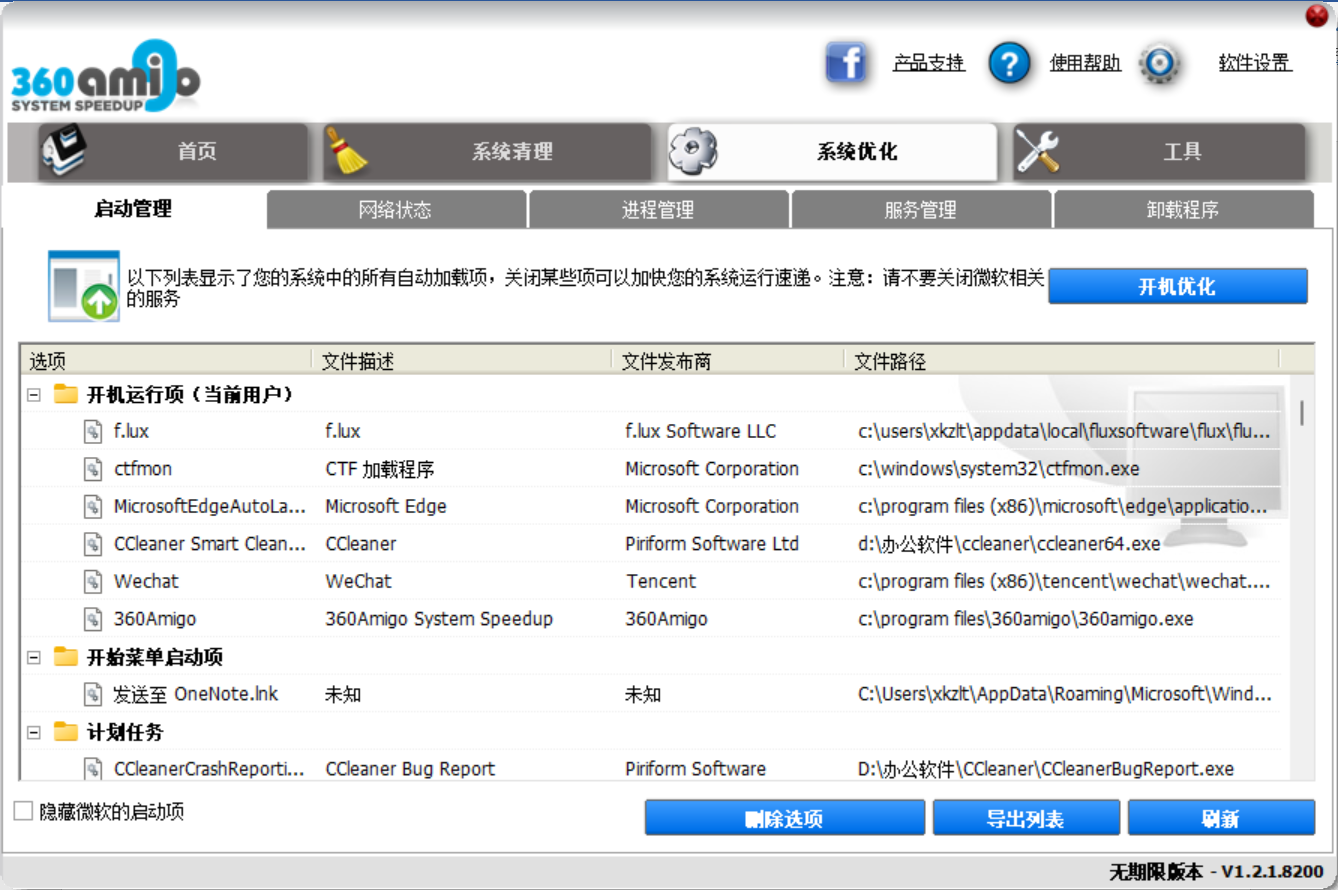Collapse the 开机运行项（当前用户） group
Screen dimensions: 1338x890
34,395
